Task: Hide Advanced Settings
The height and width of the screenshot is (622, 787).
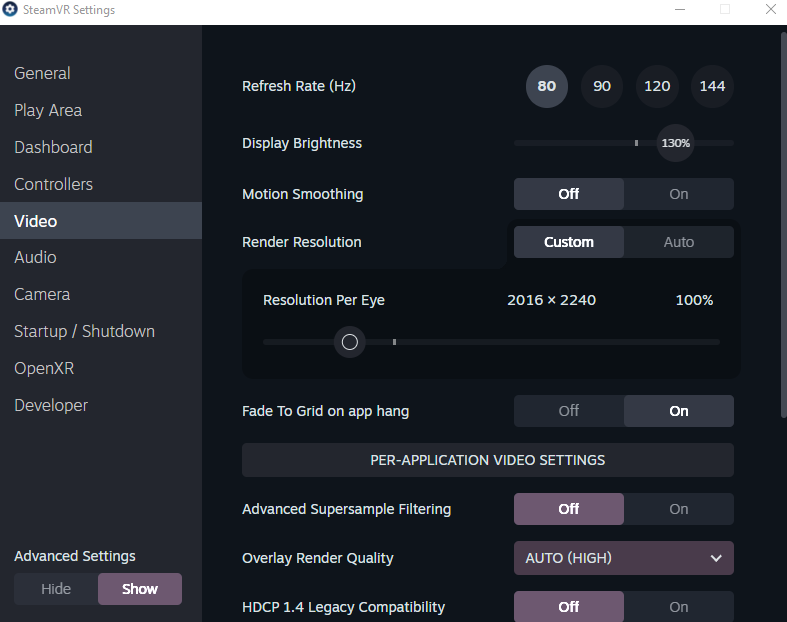Action: tap(56, 589)
